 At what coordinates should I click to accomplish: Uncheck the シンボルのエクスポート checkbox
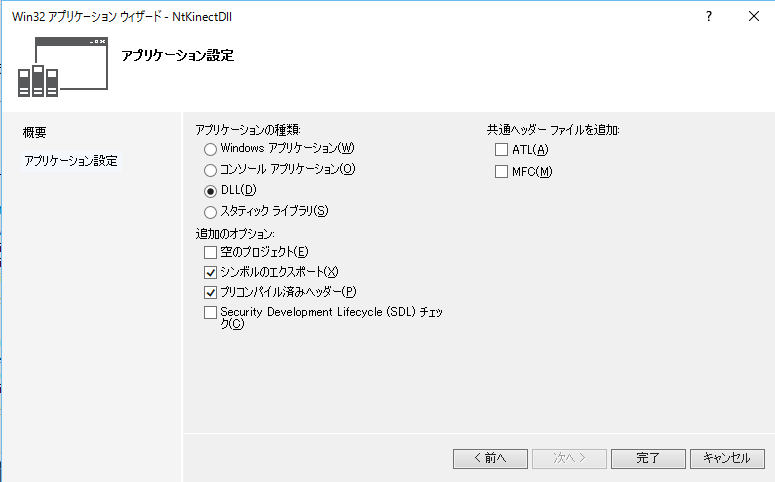pyautogui.click(x=210, y=272)
